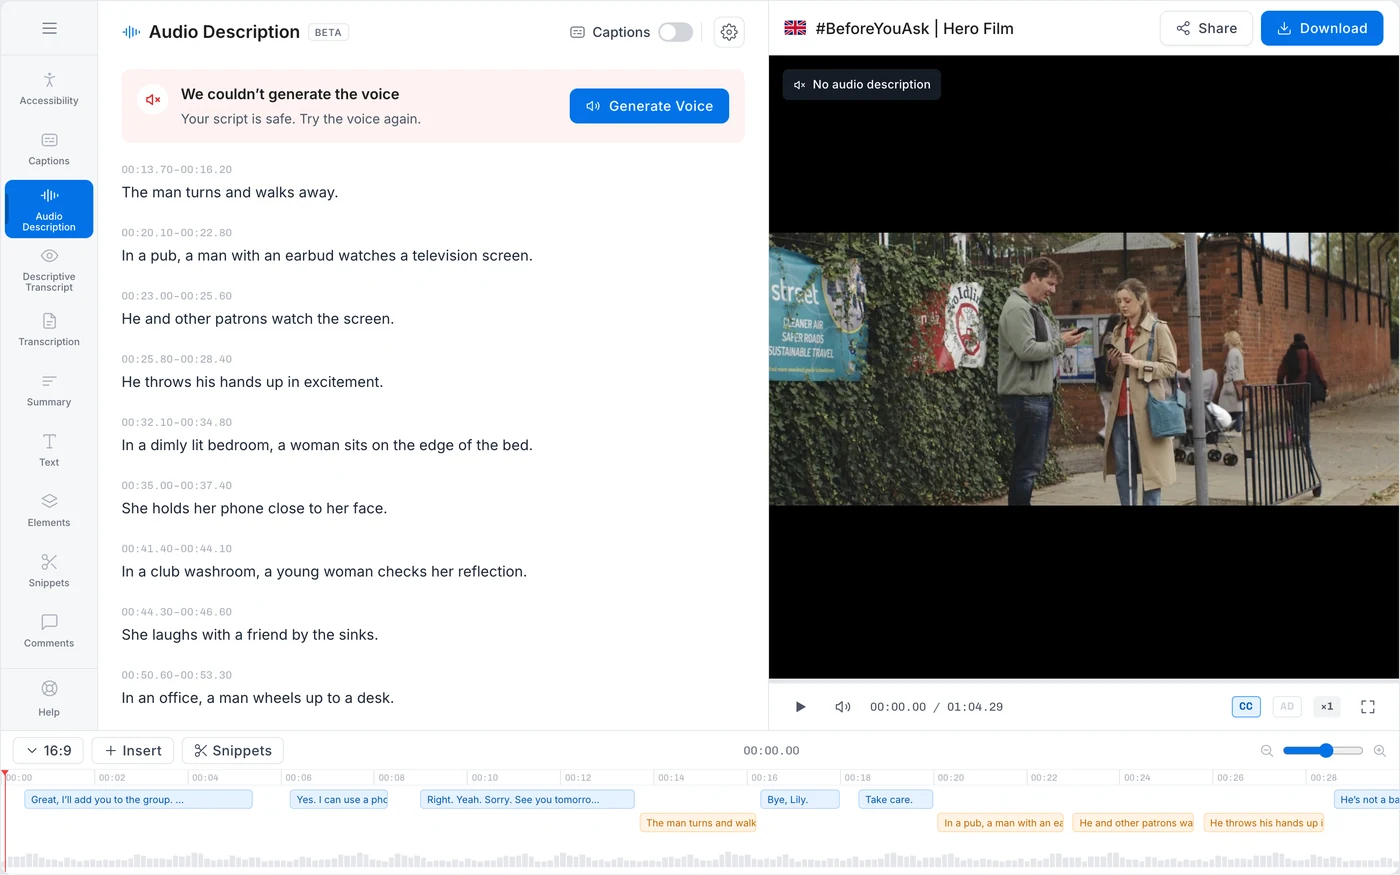The width and height of the screenshot is (1400, 875).
Task: Select 'In an office, a man wheels up' line
Action: tap(258, 698)
